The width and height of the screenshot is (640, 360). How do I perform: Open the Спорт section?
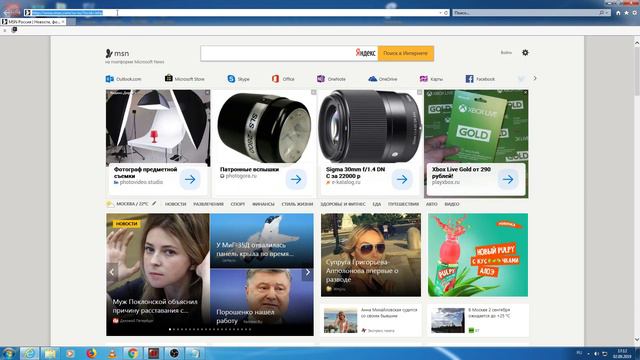click(x=238, y=204)
